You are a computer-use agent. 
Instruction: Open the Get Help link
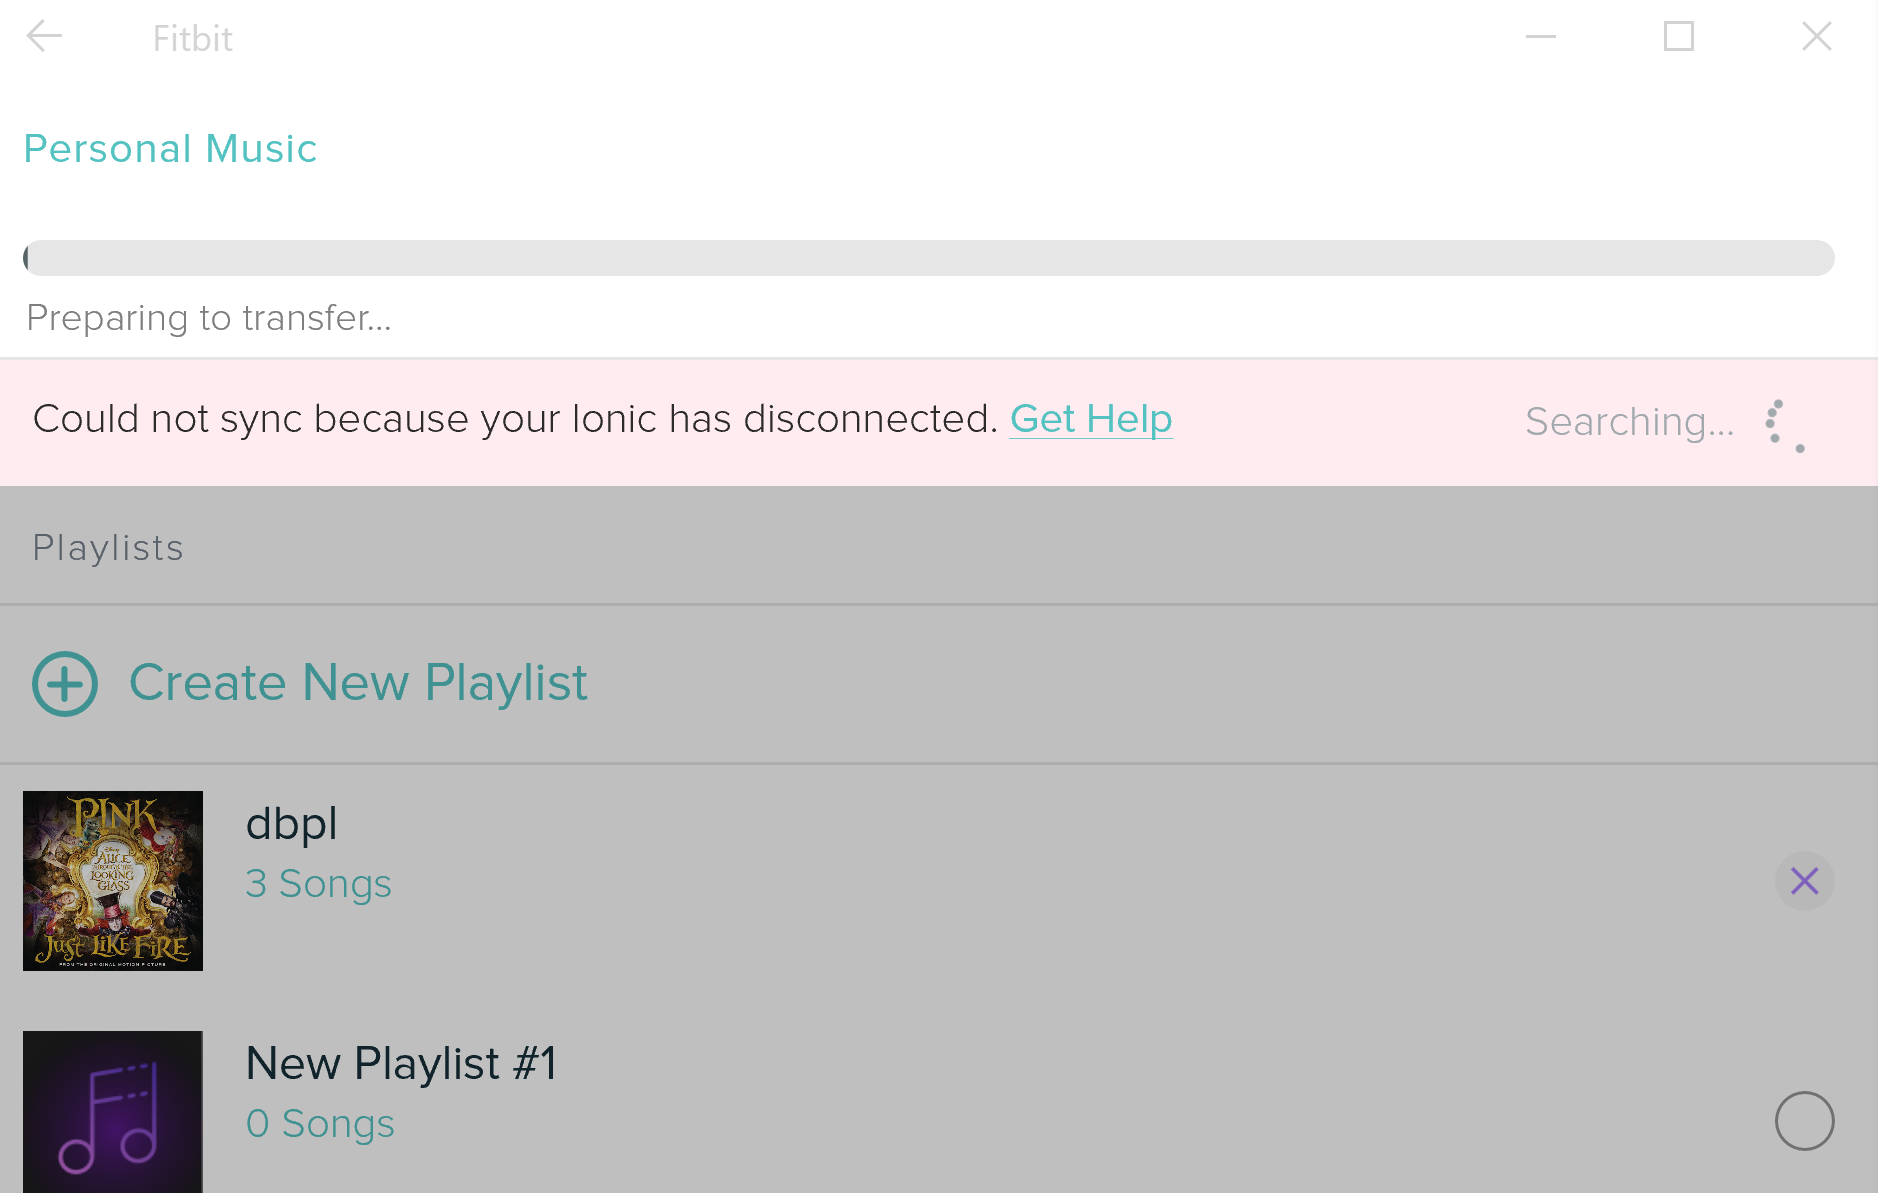pyautogui.click(x=1091, y=419)
